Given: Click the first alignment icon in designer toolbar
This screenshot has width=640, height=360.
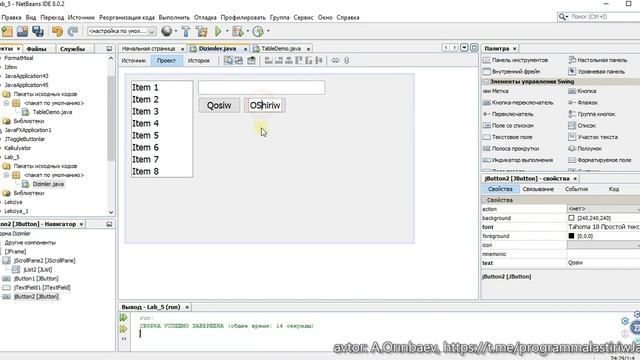Looking at the screenshot, I should tap(269, 60).
